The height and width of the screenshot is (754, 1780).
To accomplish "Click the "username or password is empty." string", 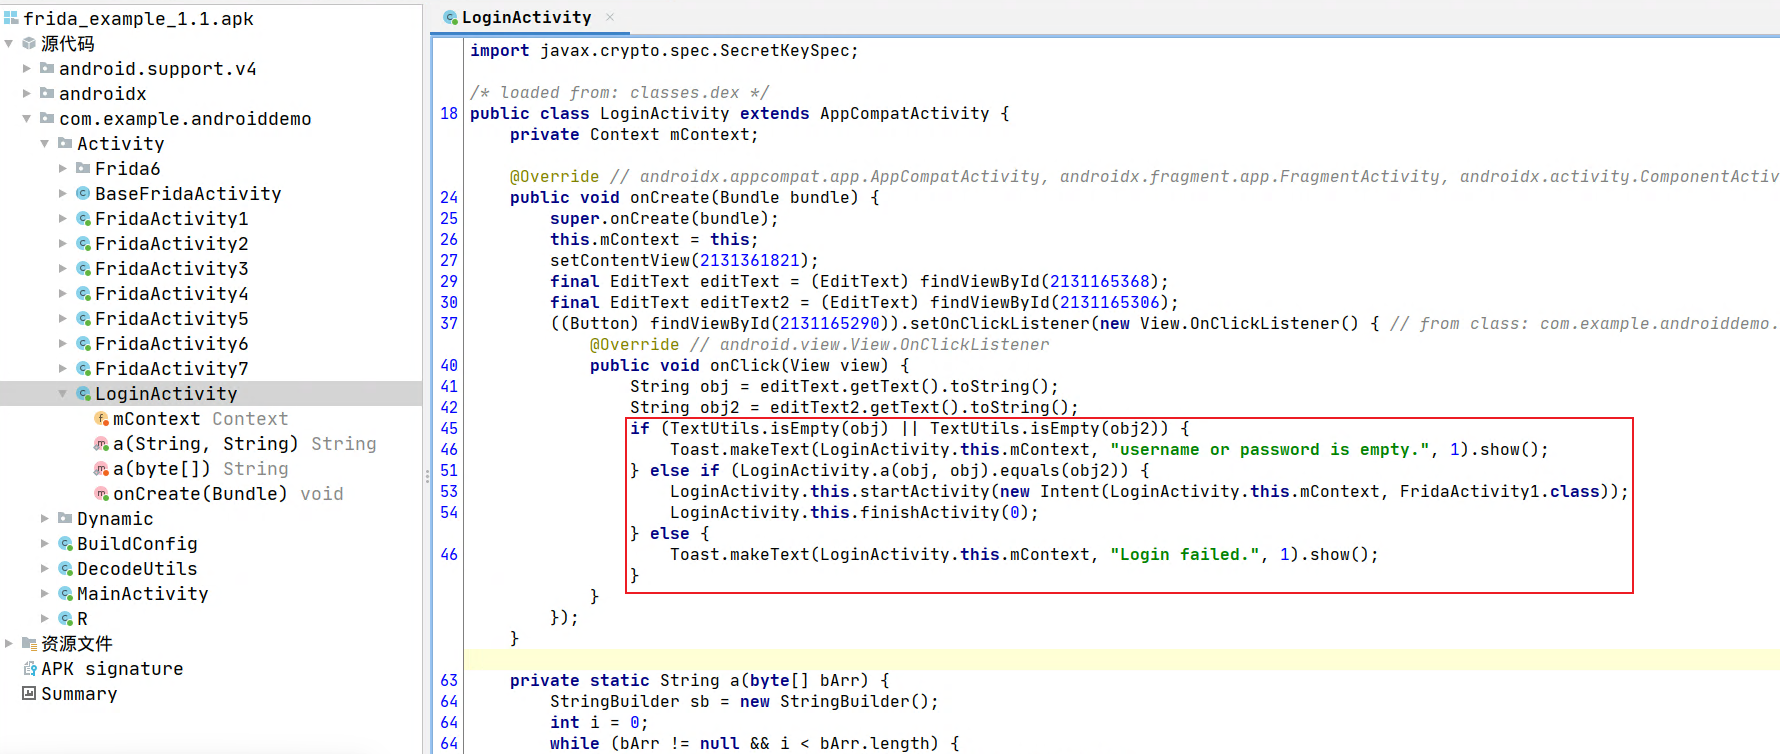I will coord(1270,449).
